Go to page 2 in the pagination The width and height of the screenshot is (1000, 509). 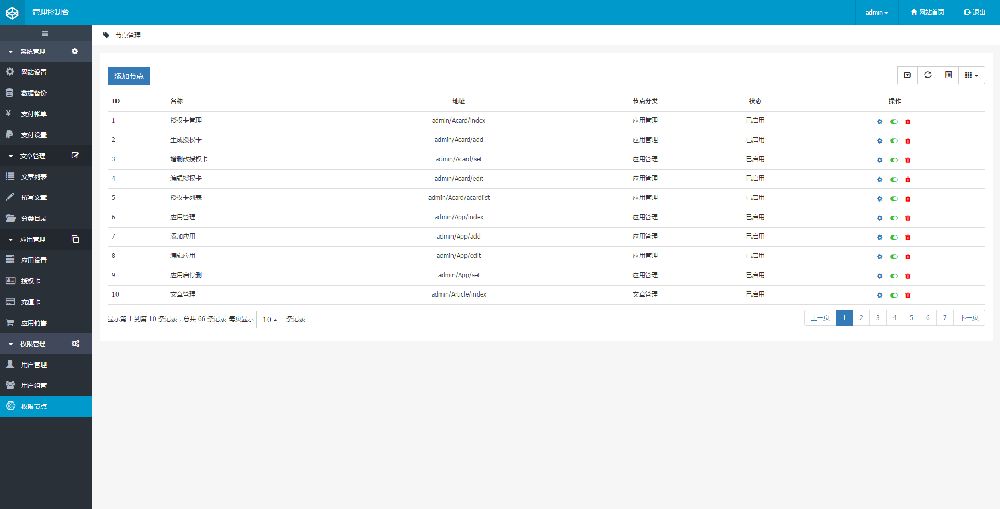pyautogui.click(x=861, y=318)
